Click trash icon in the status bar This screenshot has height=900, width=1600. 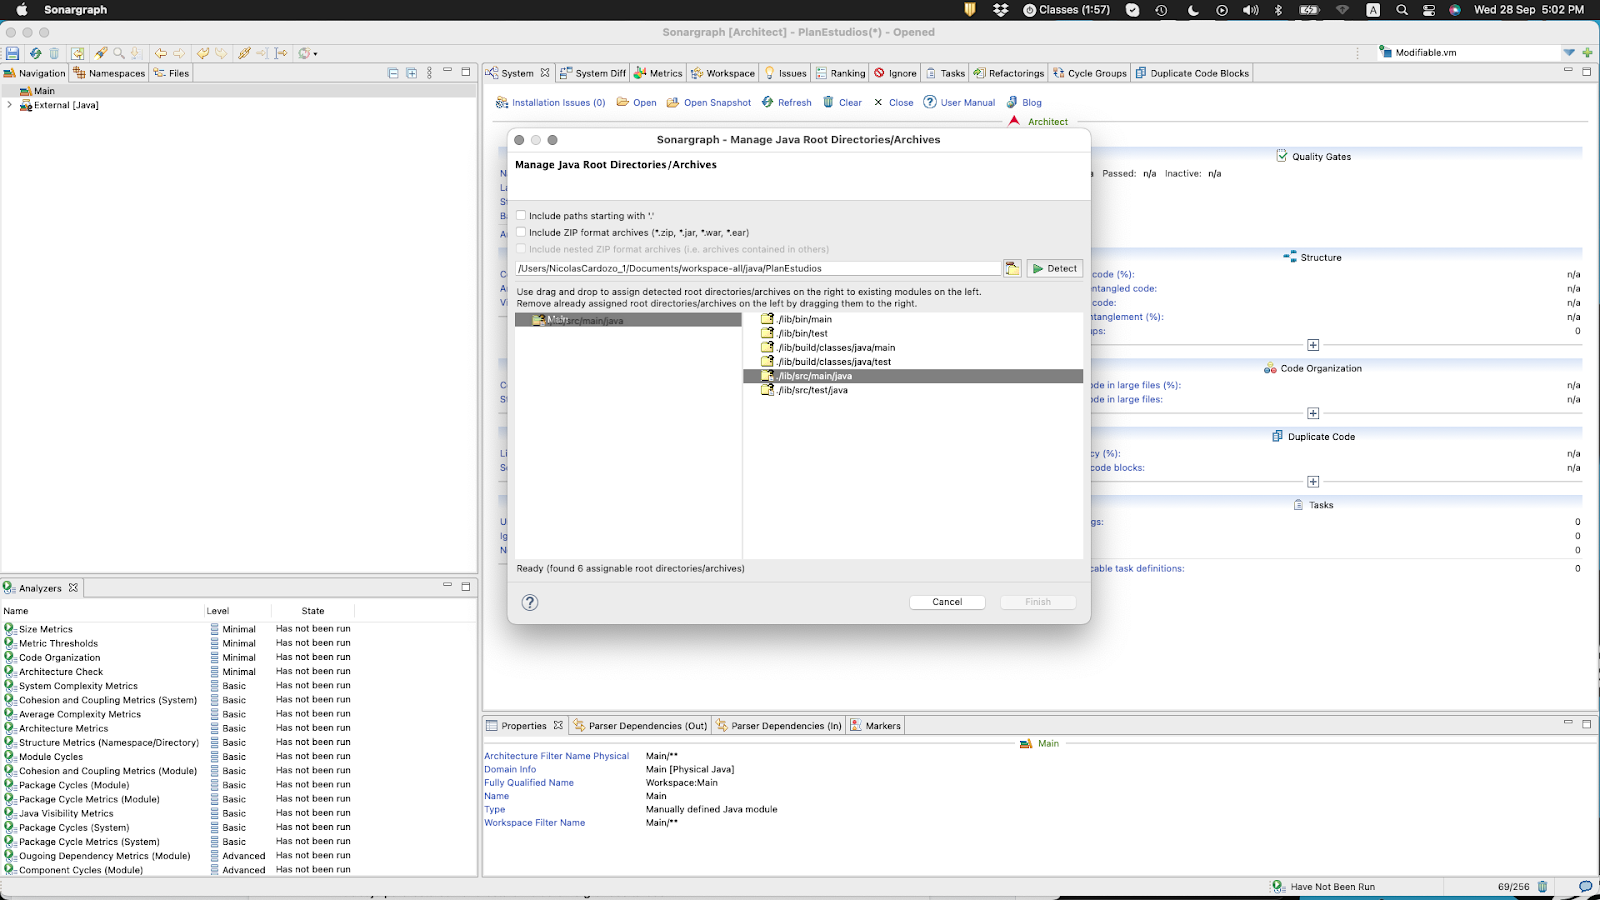point(1542,886)
